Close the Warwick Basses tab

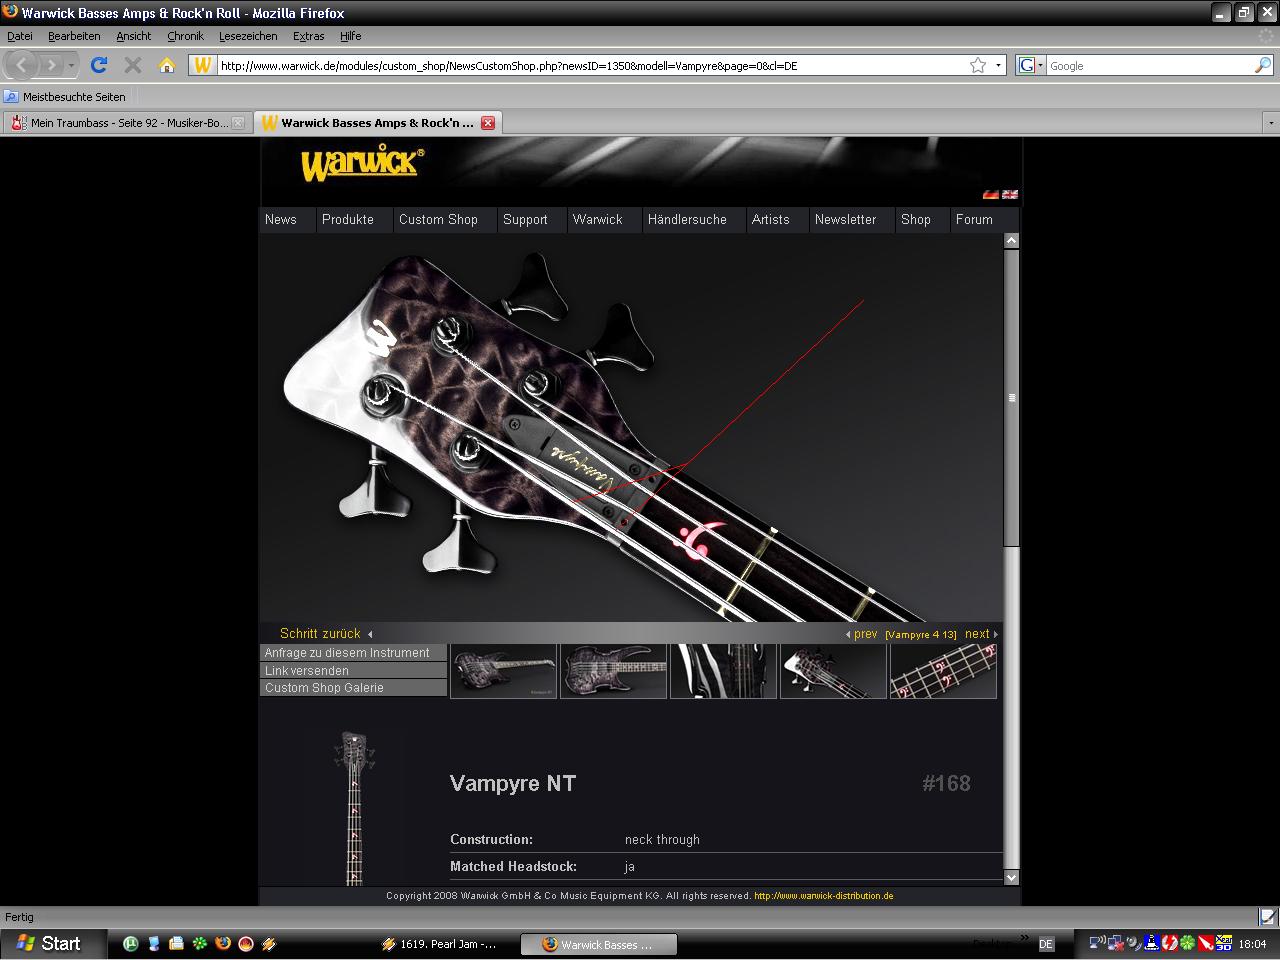point(488,123)
